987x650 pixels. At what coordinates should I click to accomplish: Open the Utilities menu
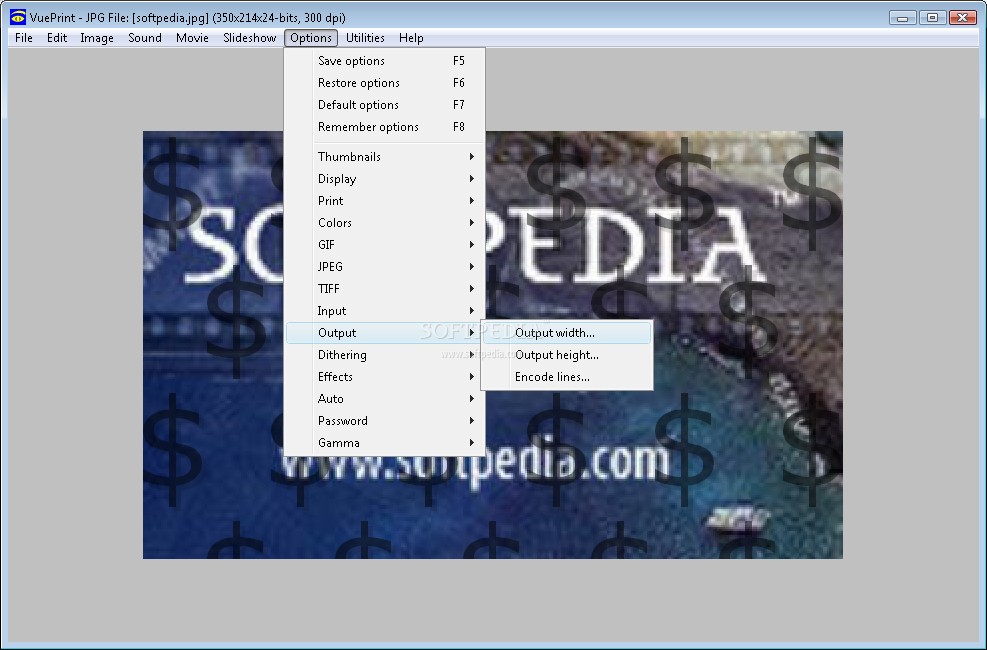[365, 38]
